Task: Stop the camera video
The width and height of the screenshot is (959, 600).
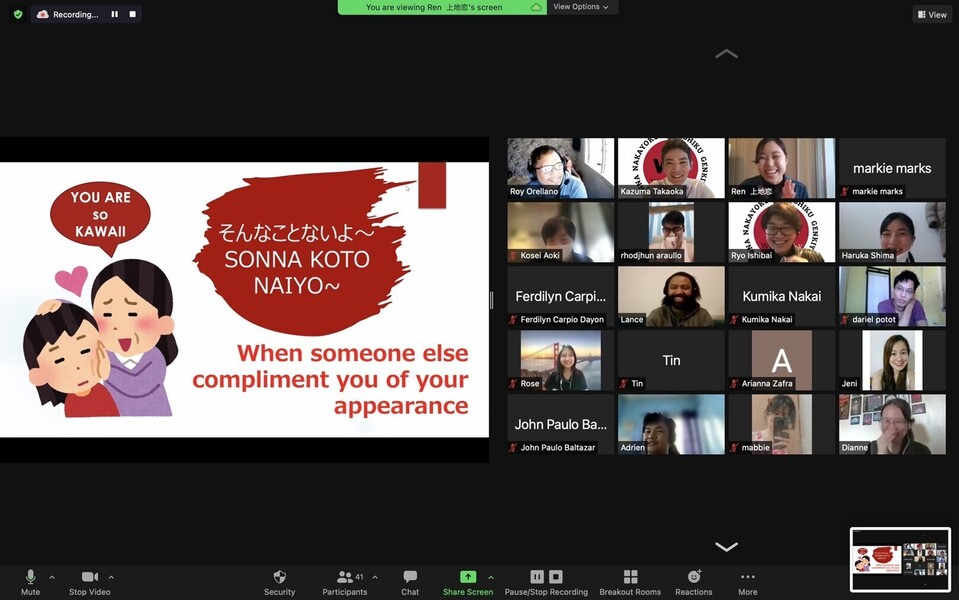Action: [x=89, y=577]
